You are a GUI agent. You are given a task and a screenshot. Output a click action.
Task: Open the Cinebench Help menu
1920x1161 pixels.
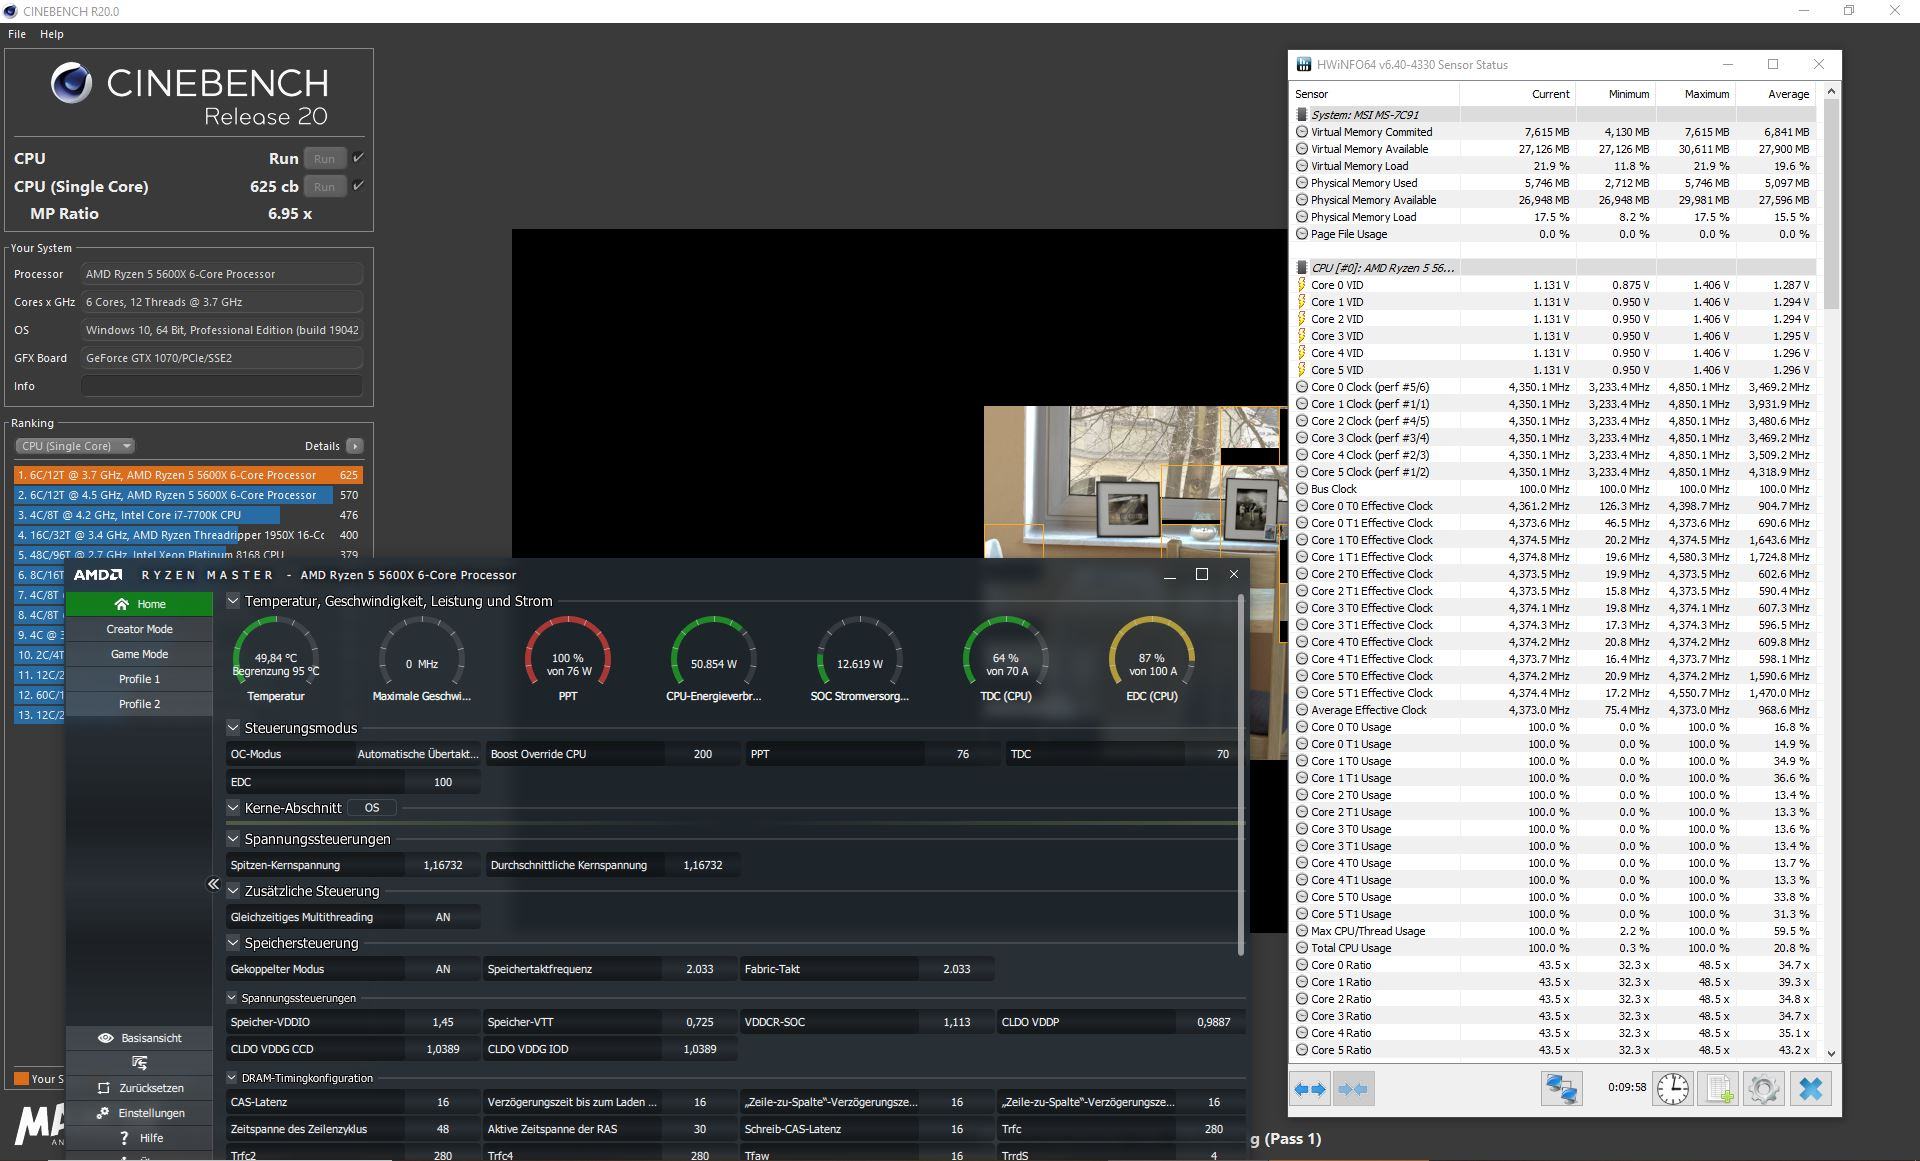coord(52,34)
